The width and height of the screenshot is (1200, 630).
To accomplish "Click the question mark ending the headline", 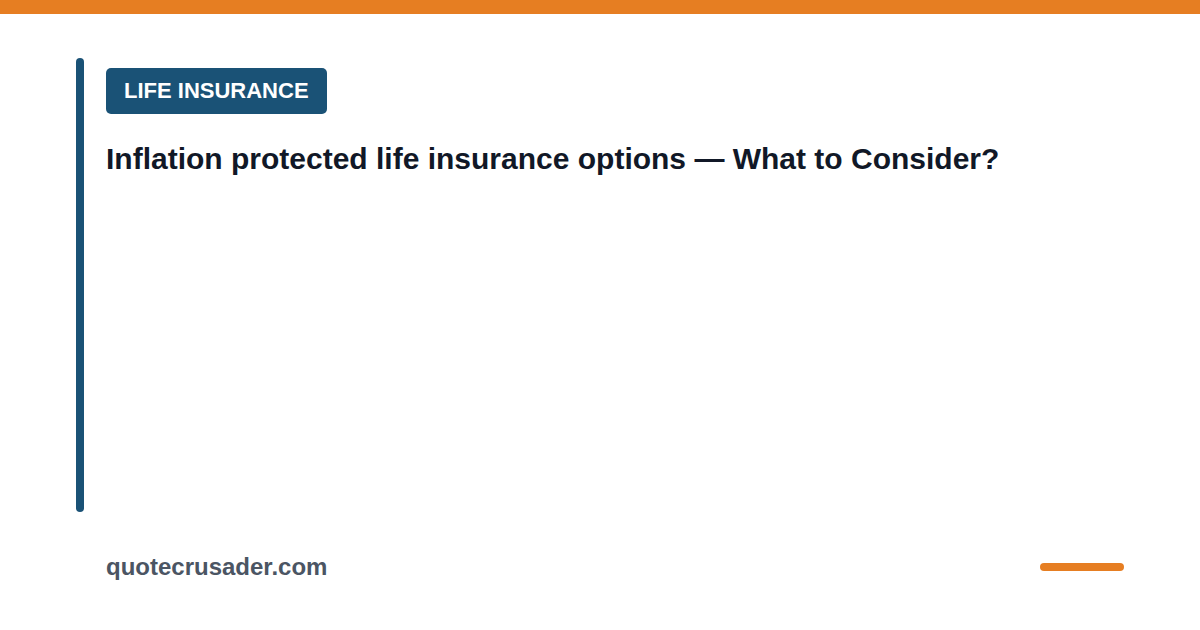I will [990, 159].
